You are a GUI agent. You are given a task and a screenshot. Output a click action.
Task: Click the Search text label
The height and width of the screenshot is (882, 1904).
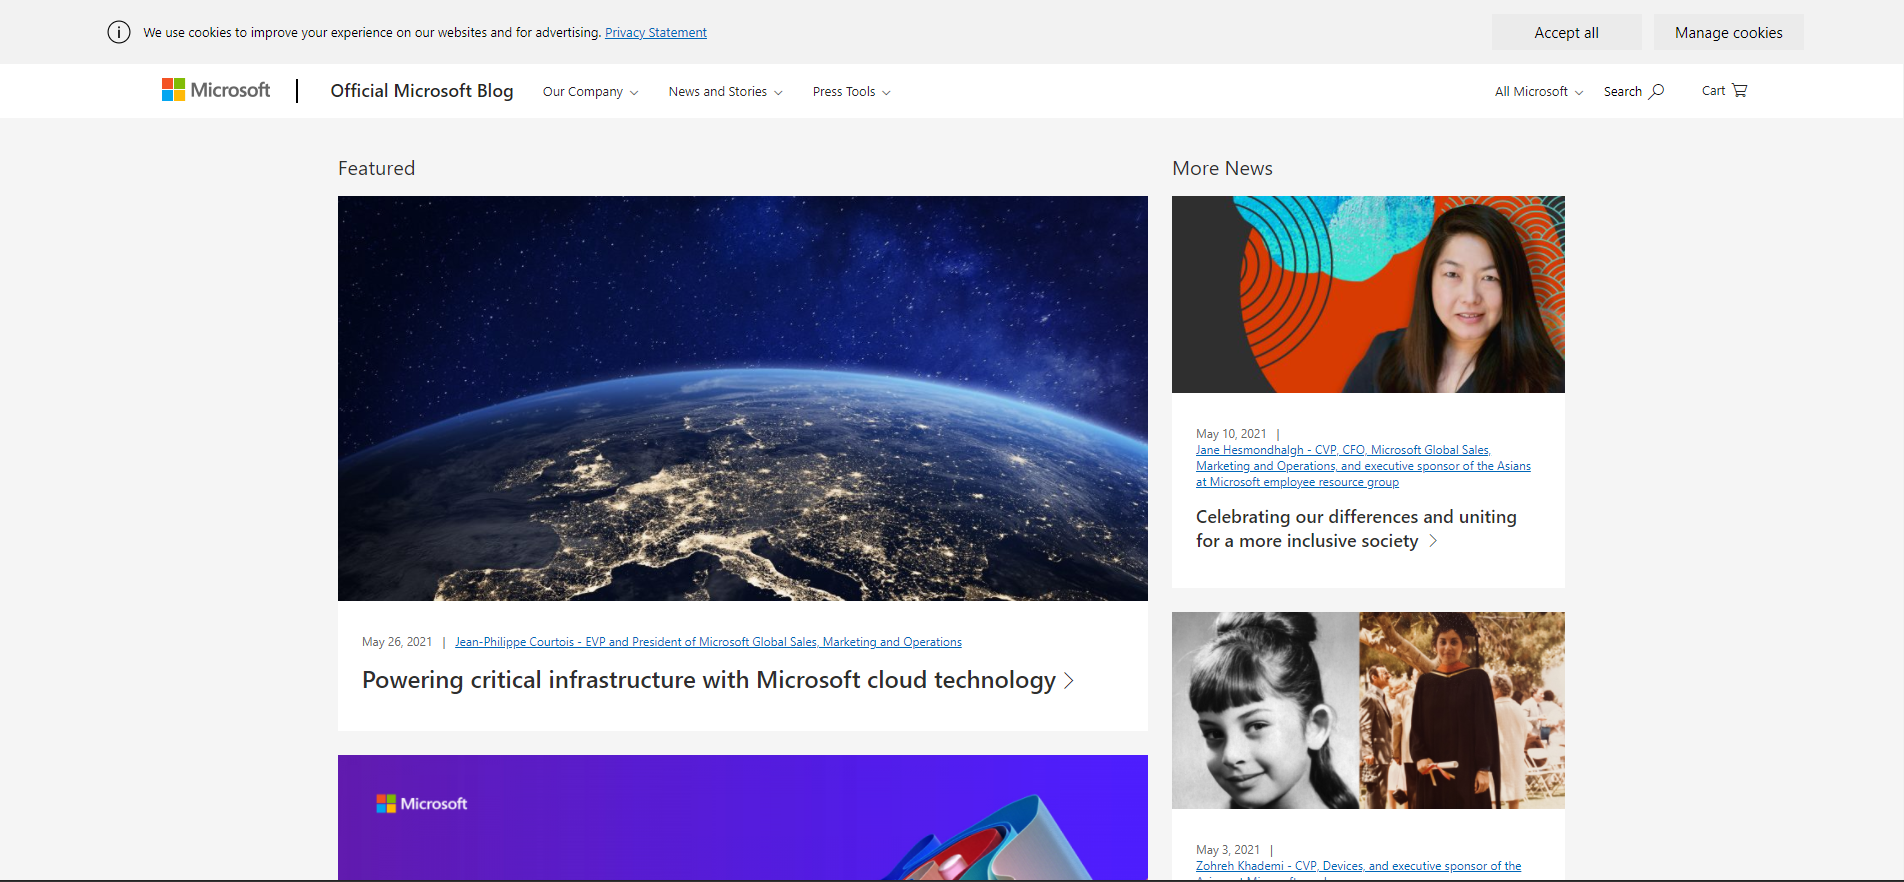(x=1622, y=91)
